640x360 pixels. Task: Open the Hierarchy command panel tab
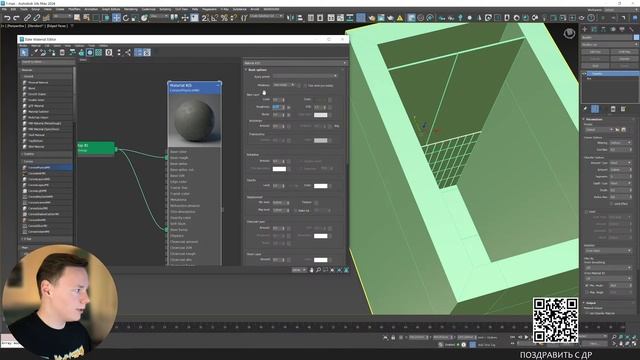(603, 29)
